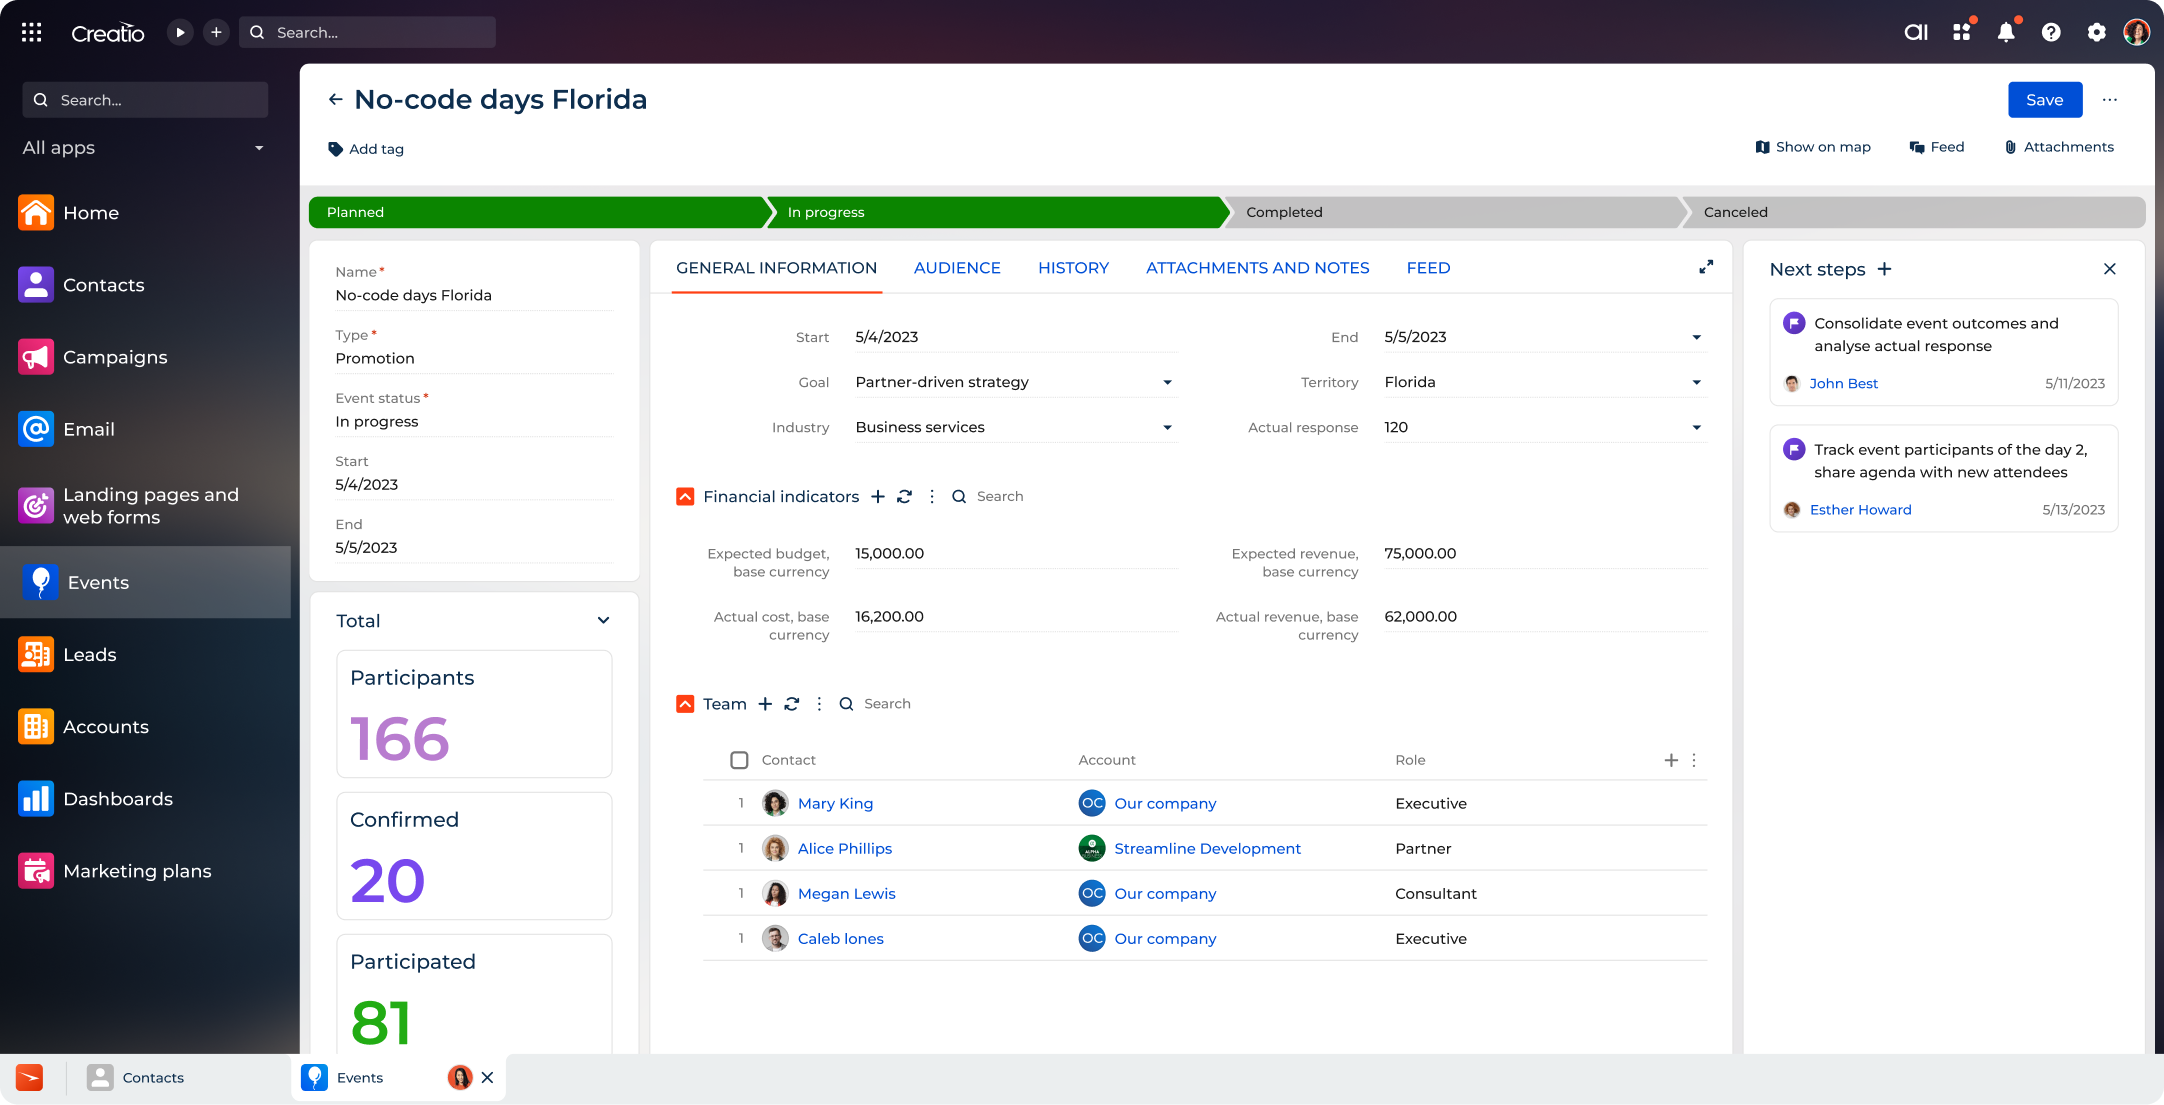Image resolution: width=2164 pixels, height=1105 pixels.
Task: Open the Attachments and Notes tab
Action: (1257, 268)
